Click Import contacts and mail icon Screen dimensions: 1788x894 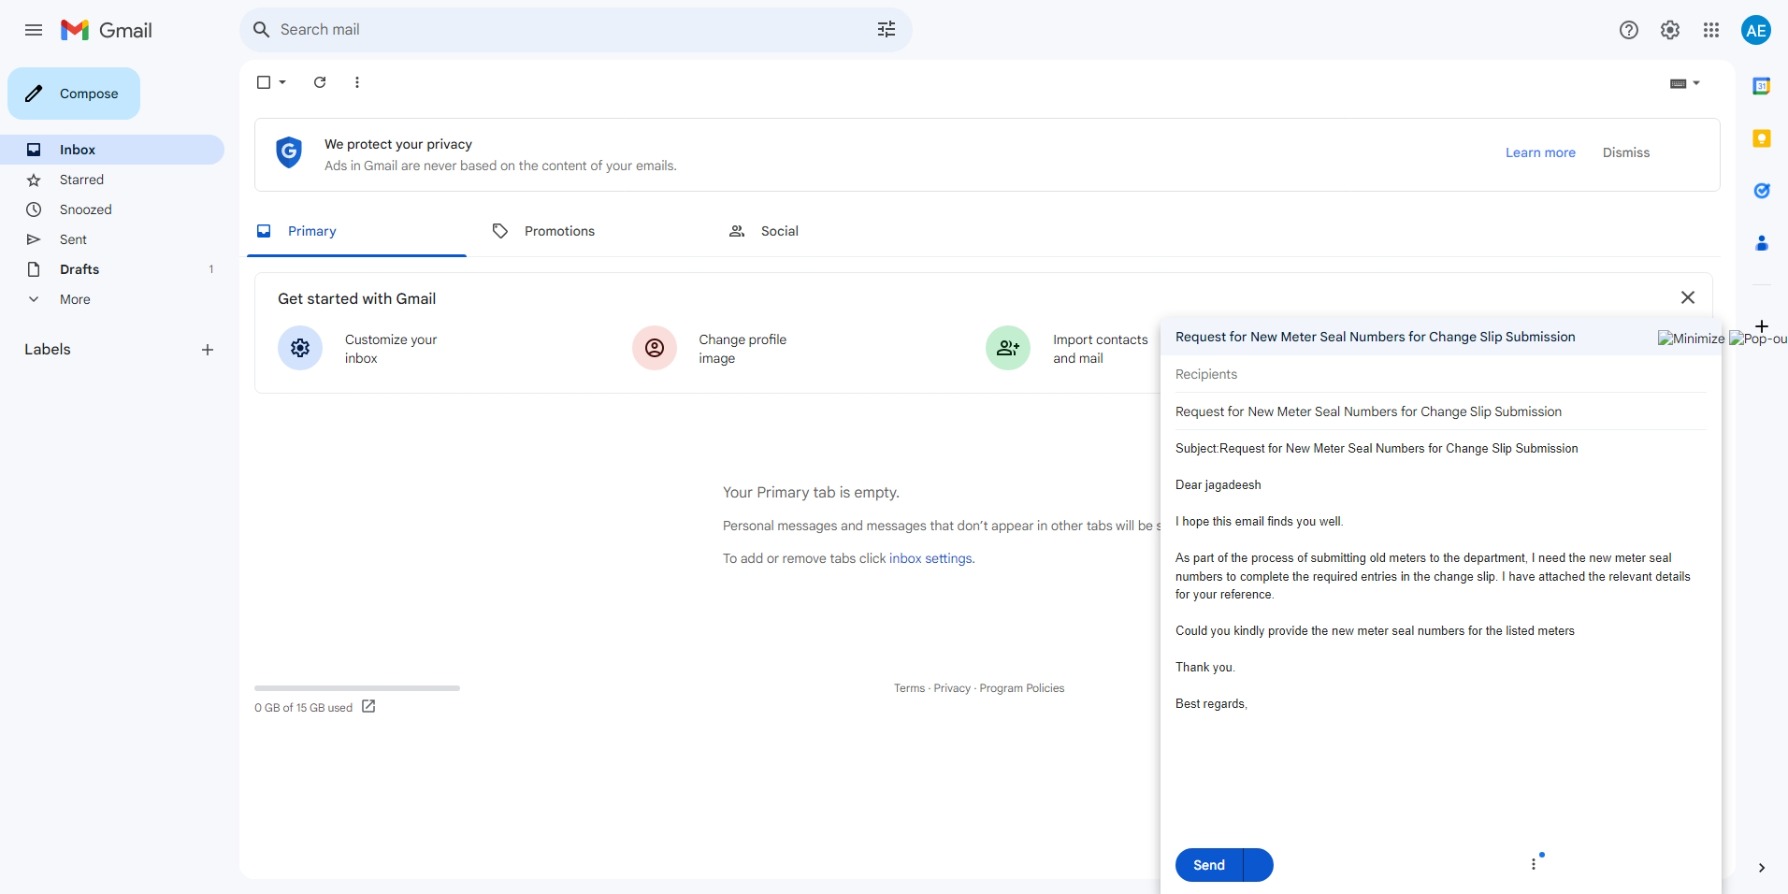pyautogui.click(x=1008, y=348)
